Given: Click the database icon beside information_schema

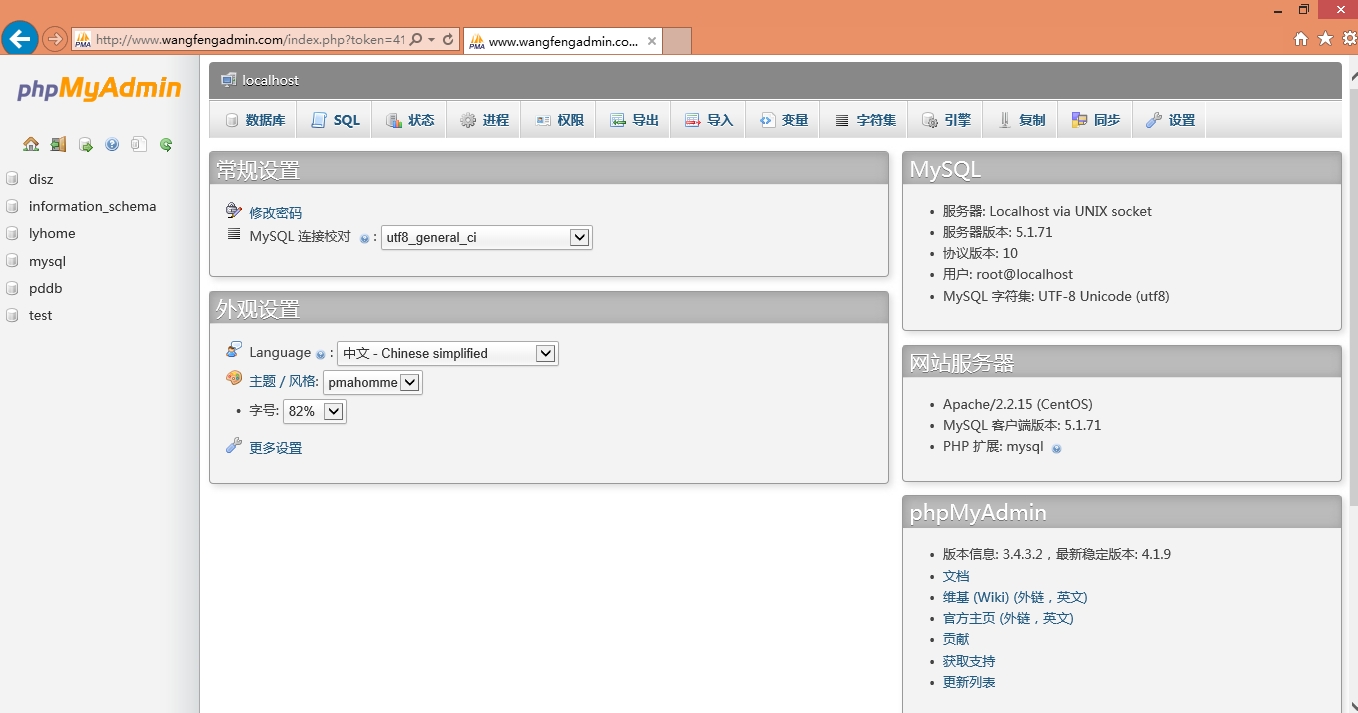Looking at the screenshot, I should point(12,206).
